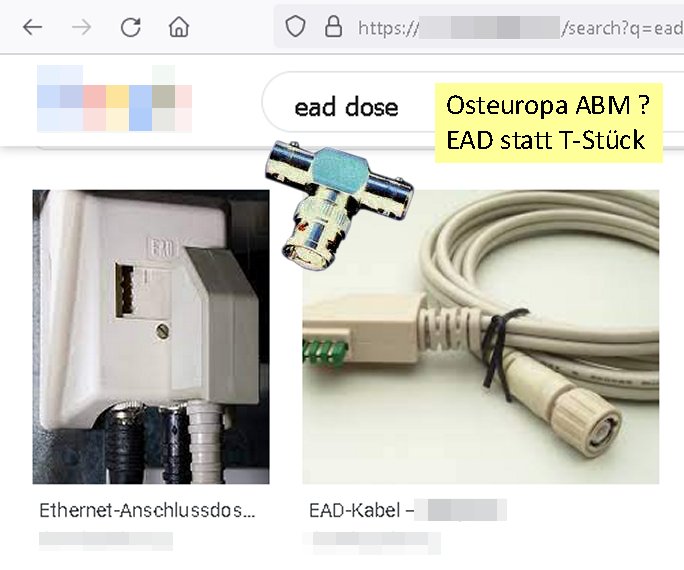Reload the current page
This screenshot has height=570, width=684.
pyautogui.click(x=130, y=27)
